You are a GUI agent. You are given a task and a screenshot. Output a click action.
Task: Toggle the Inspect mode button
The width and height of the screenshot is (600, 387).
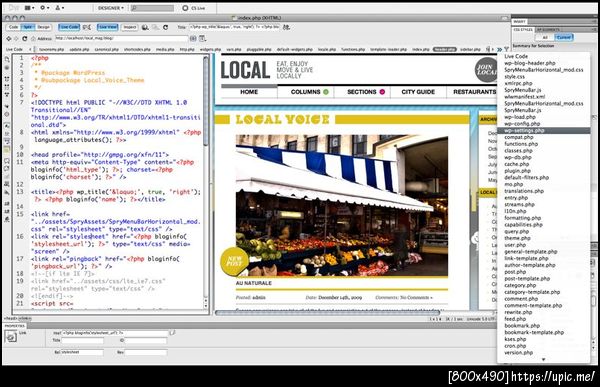pyautogui.click(x=129, y=27)
